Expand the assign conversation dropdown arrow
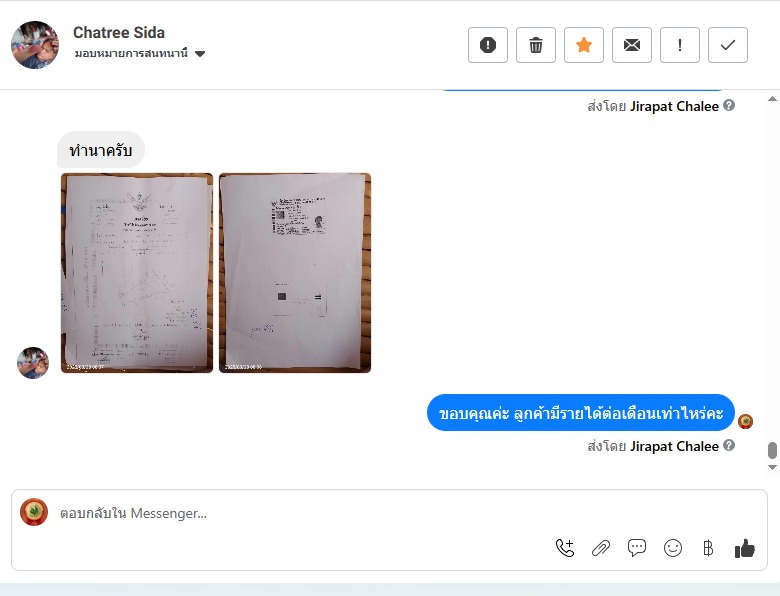Image resolution: width=780 pixels, height=596 pixels. point(200,54)
